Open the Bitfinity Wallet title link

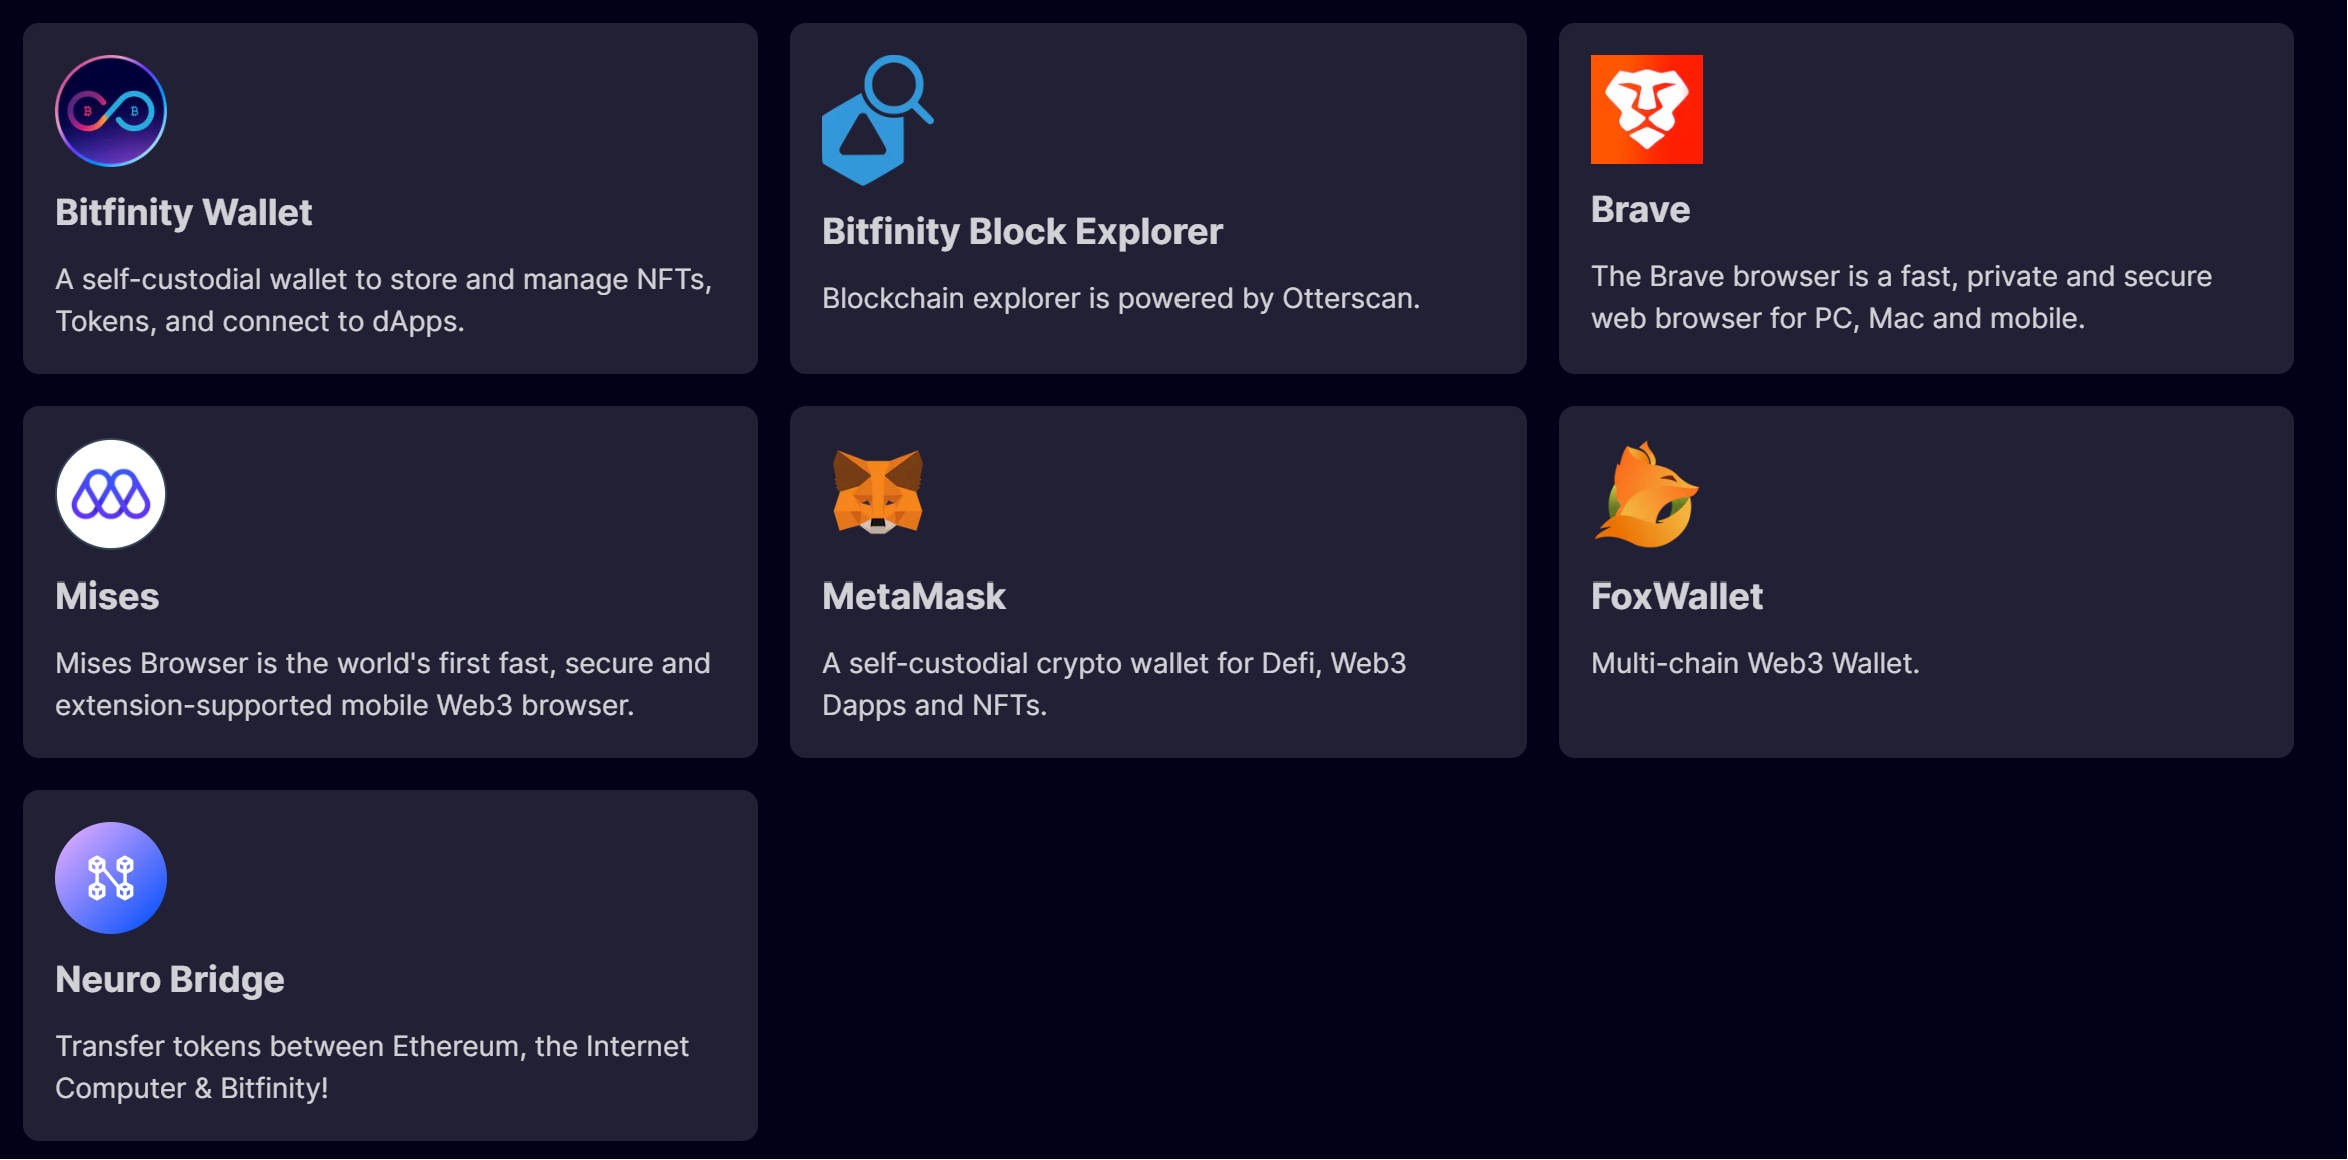tap(184, 212)
